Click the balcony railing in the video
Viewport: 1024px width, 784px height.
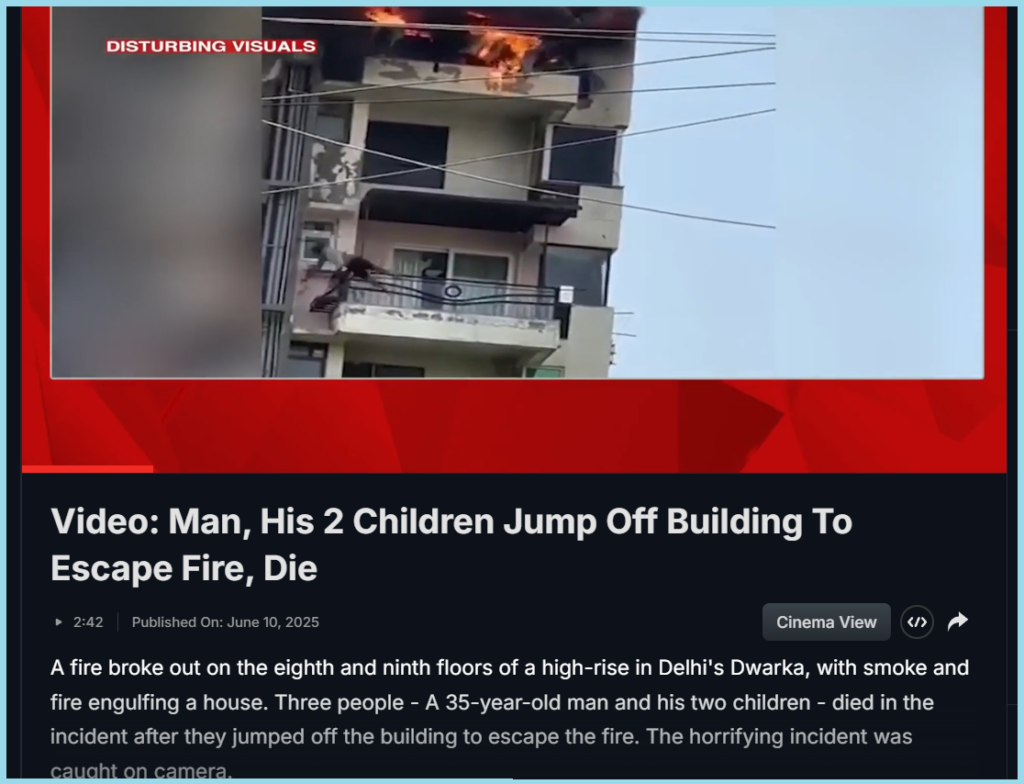451,297
